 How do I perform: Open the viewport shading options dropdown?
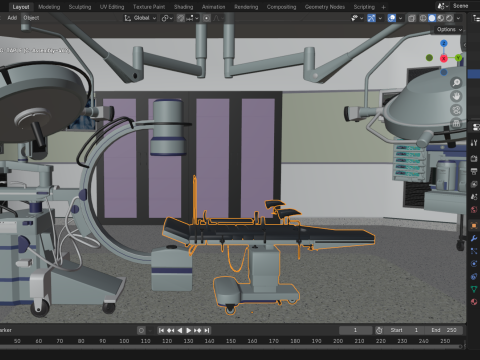(x=458, y=18)
